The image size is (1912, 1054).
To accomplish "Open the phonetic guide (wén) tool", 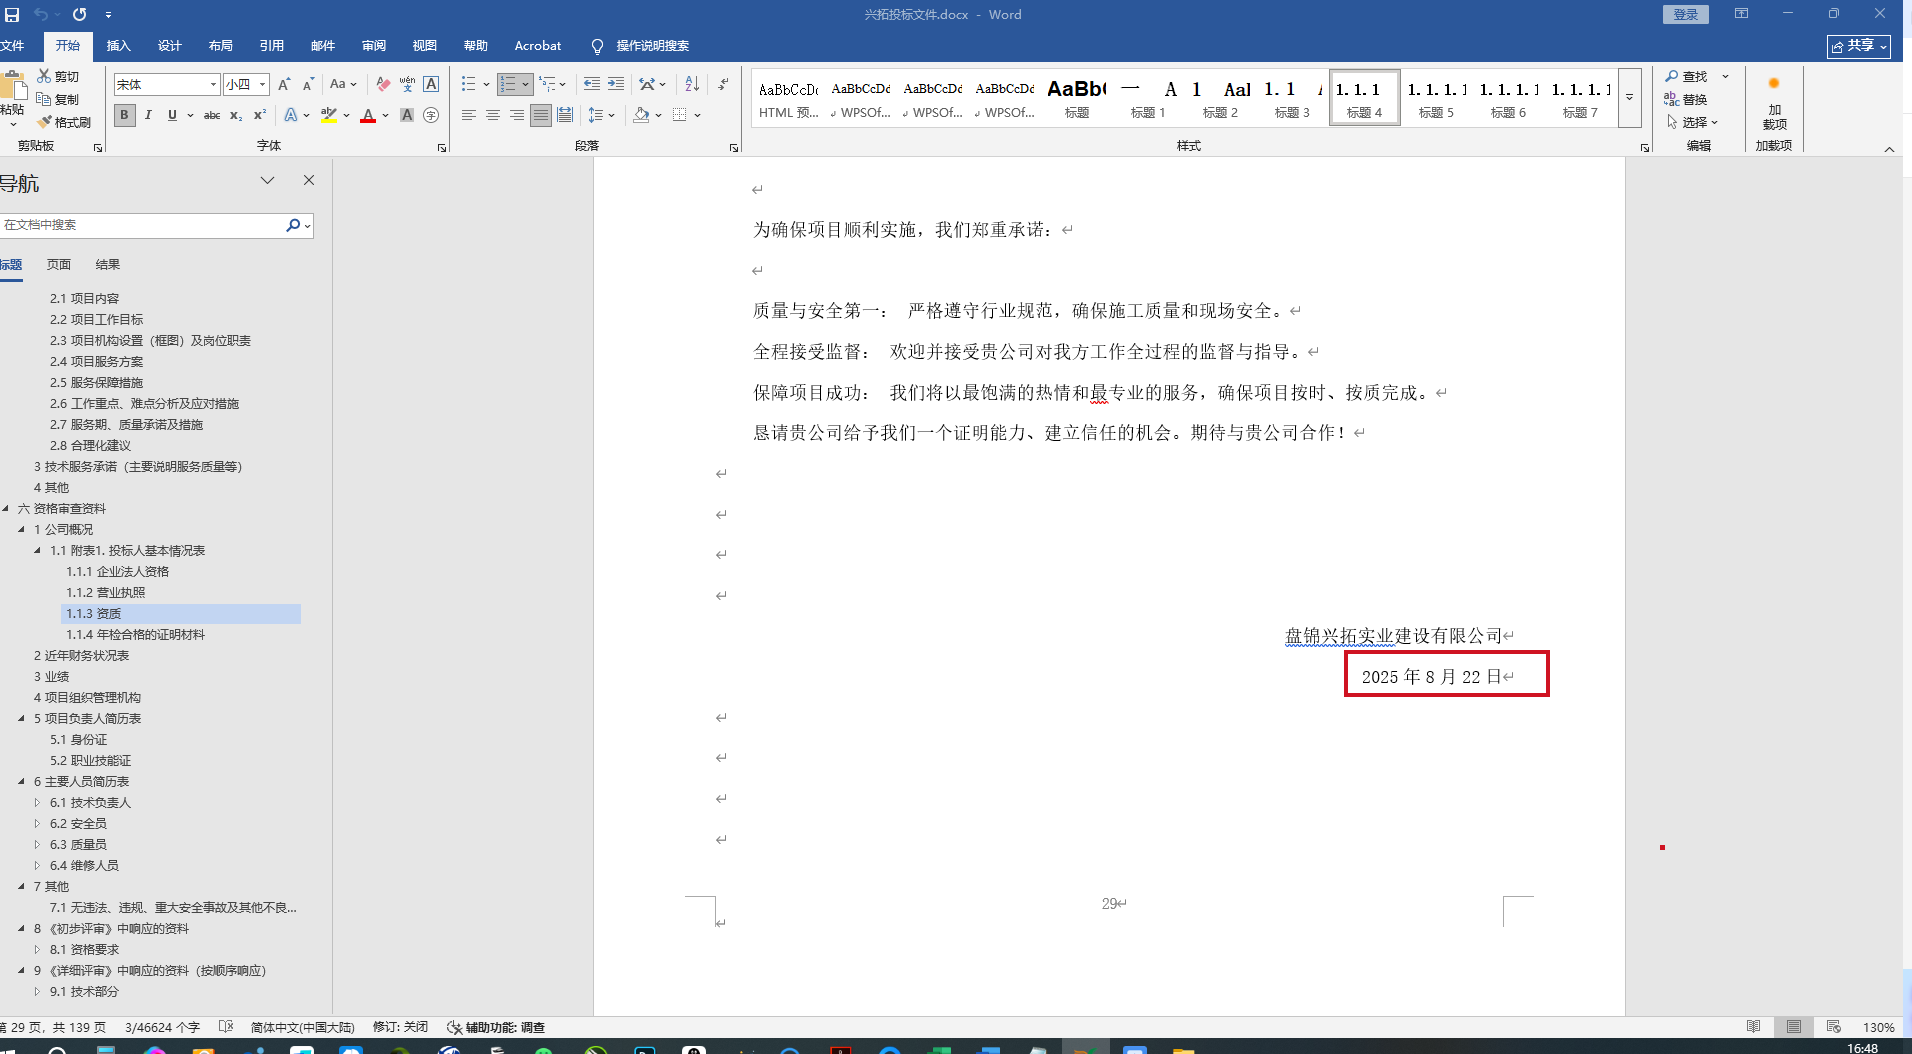I will (407, 84).
